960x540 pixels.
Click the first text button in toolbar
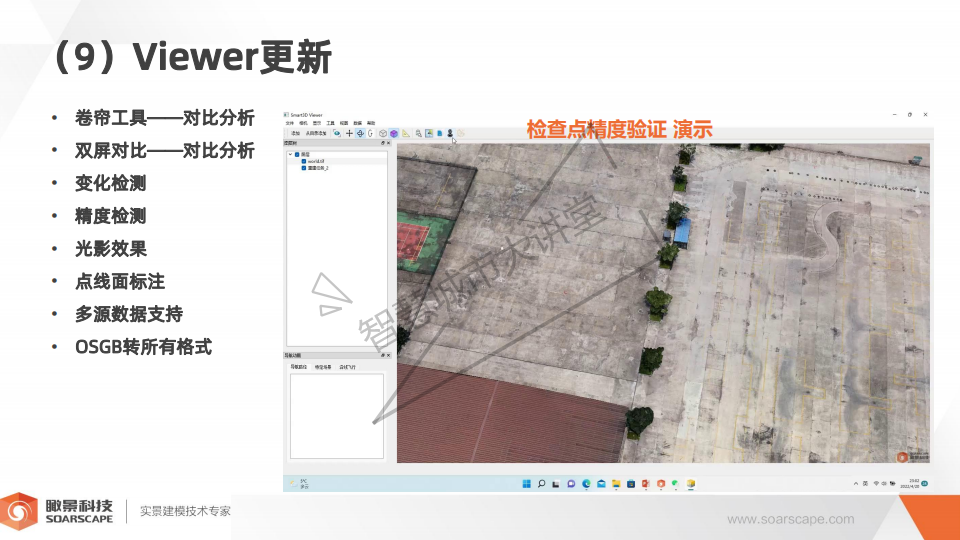tap(295, 133)
